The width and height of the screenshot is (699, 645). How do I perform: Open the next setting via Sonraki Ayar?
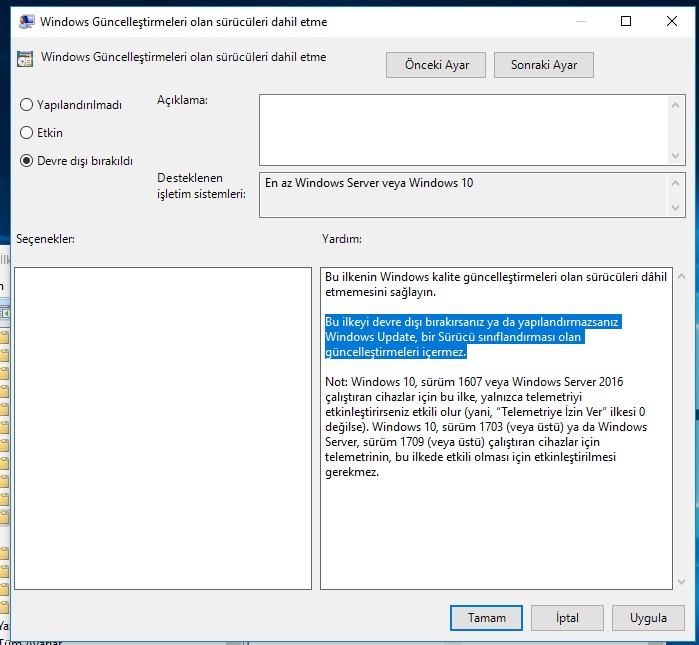coord(543,64)
